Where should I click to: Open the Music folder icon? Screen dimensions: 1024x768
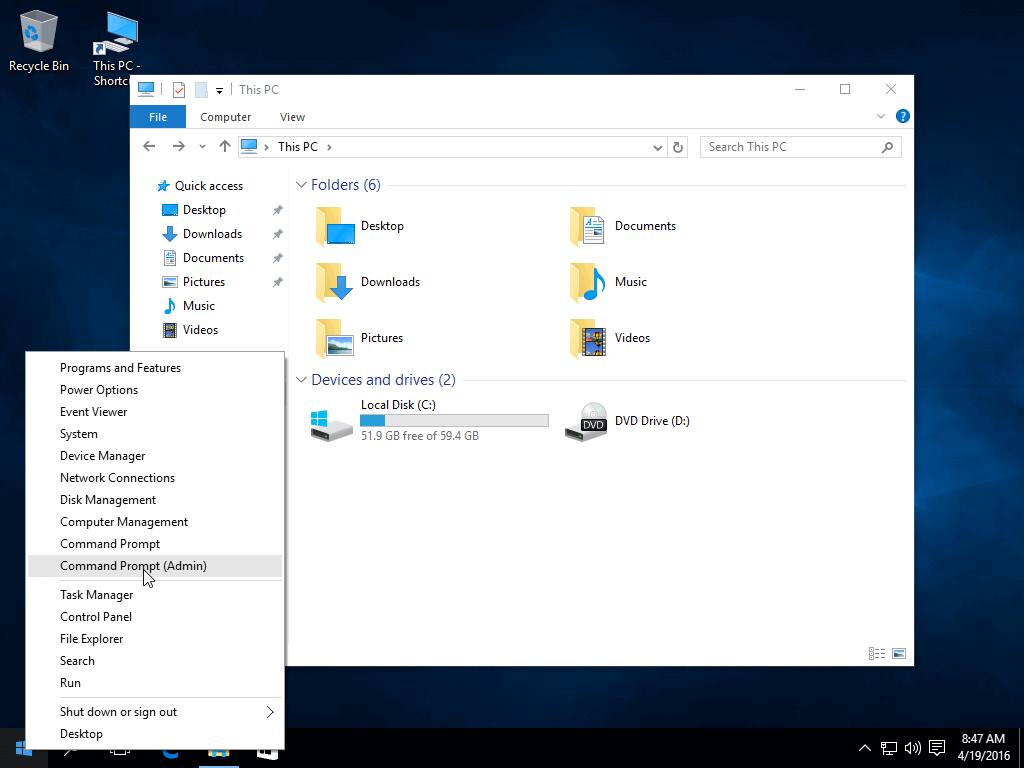[587, 282]
